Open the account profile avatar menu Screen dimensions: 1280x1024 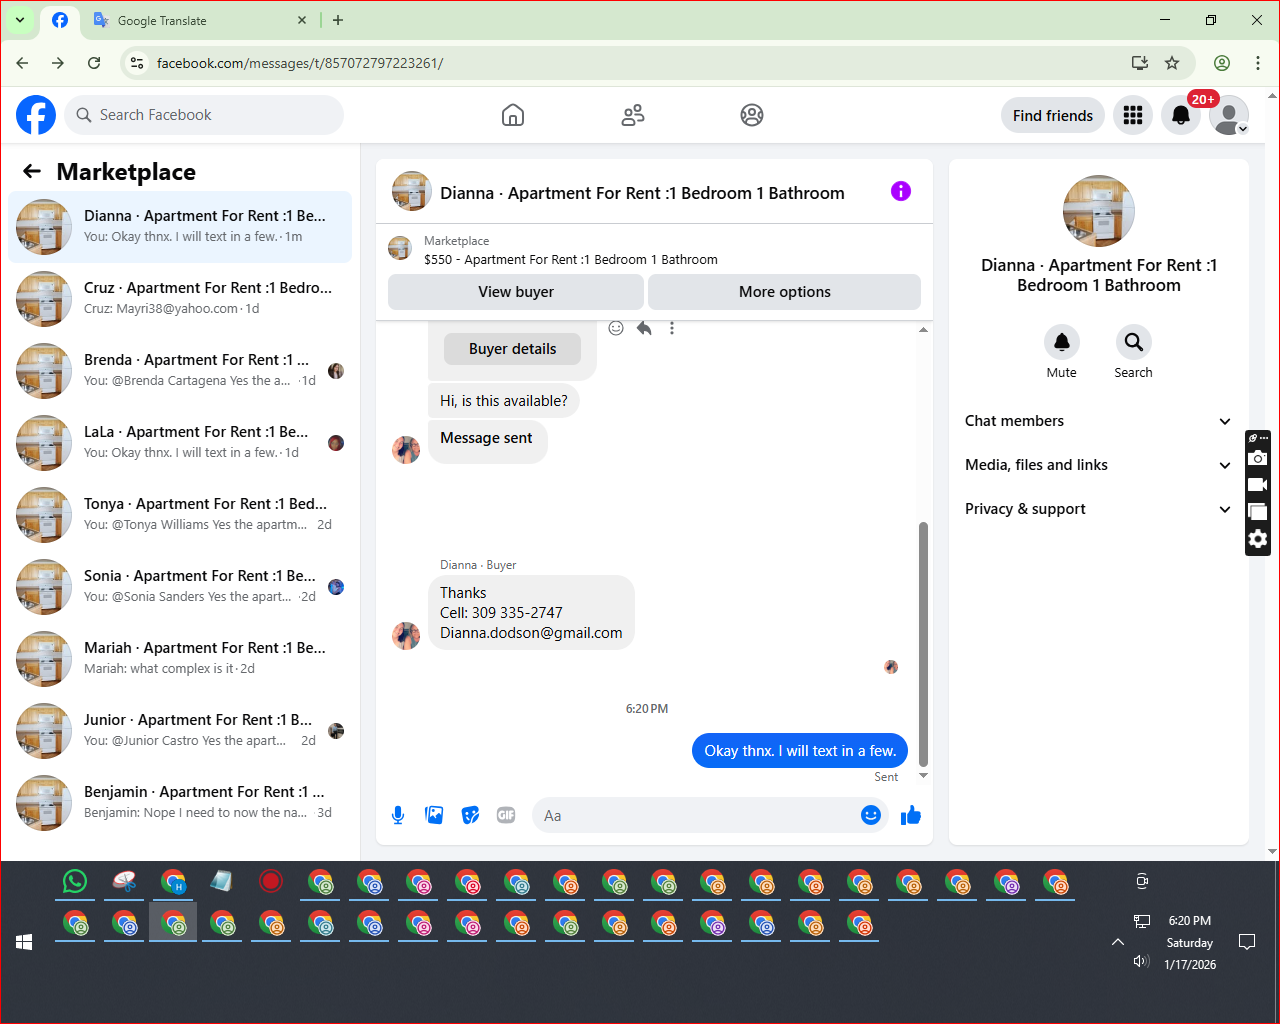[x=1229, y=115]
